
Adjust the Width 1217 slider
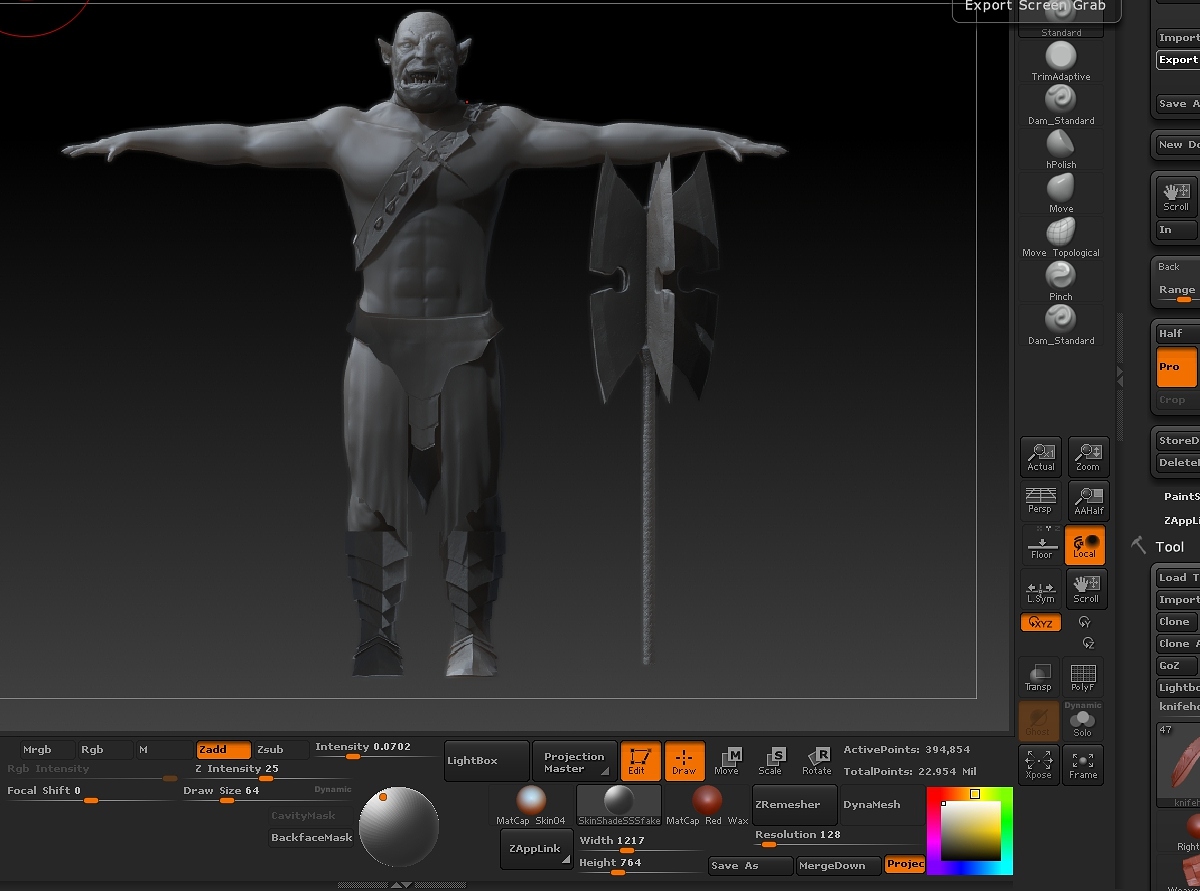tap(640, 844)
